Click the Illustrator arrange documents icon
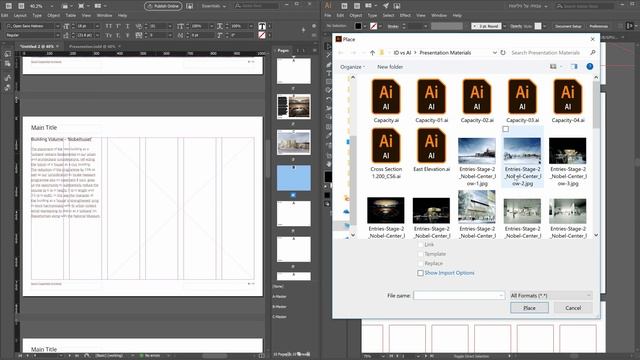The image size is (640, 360). click(x=370, y=6)
